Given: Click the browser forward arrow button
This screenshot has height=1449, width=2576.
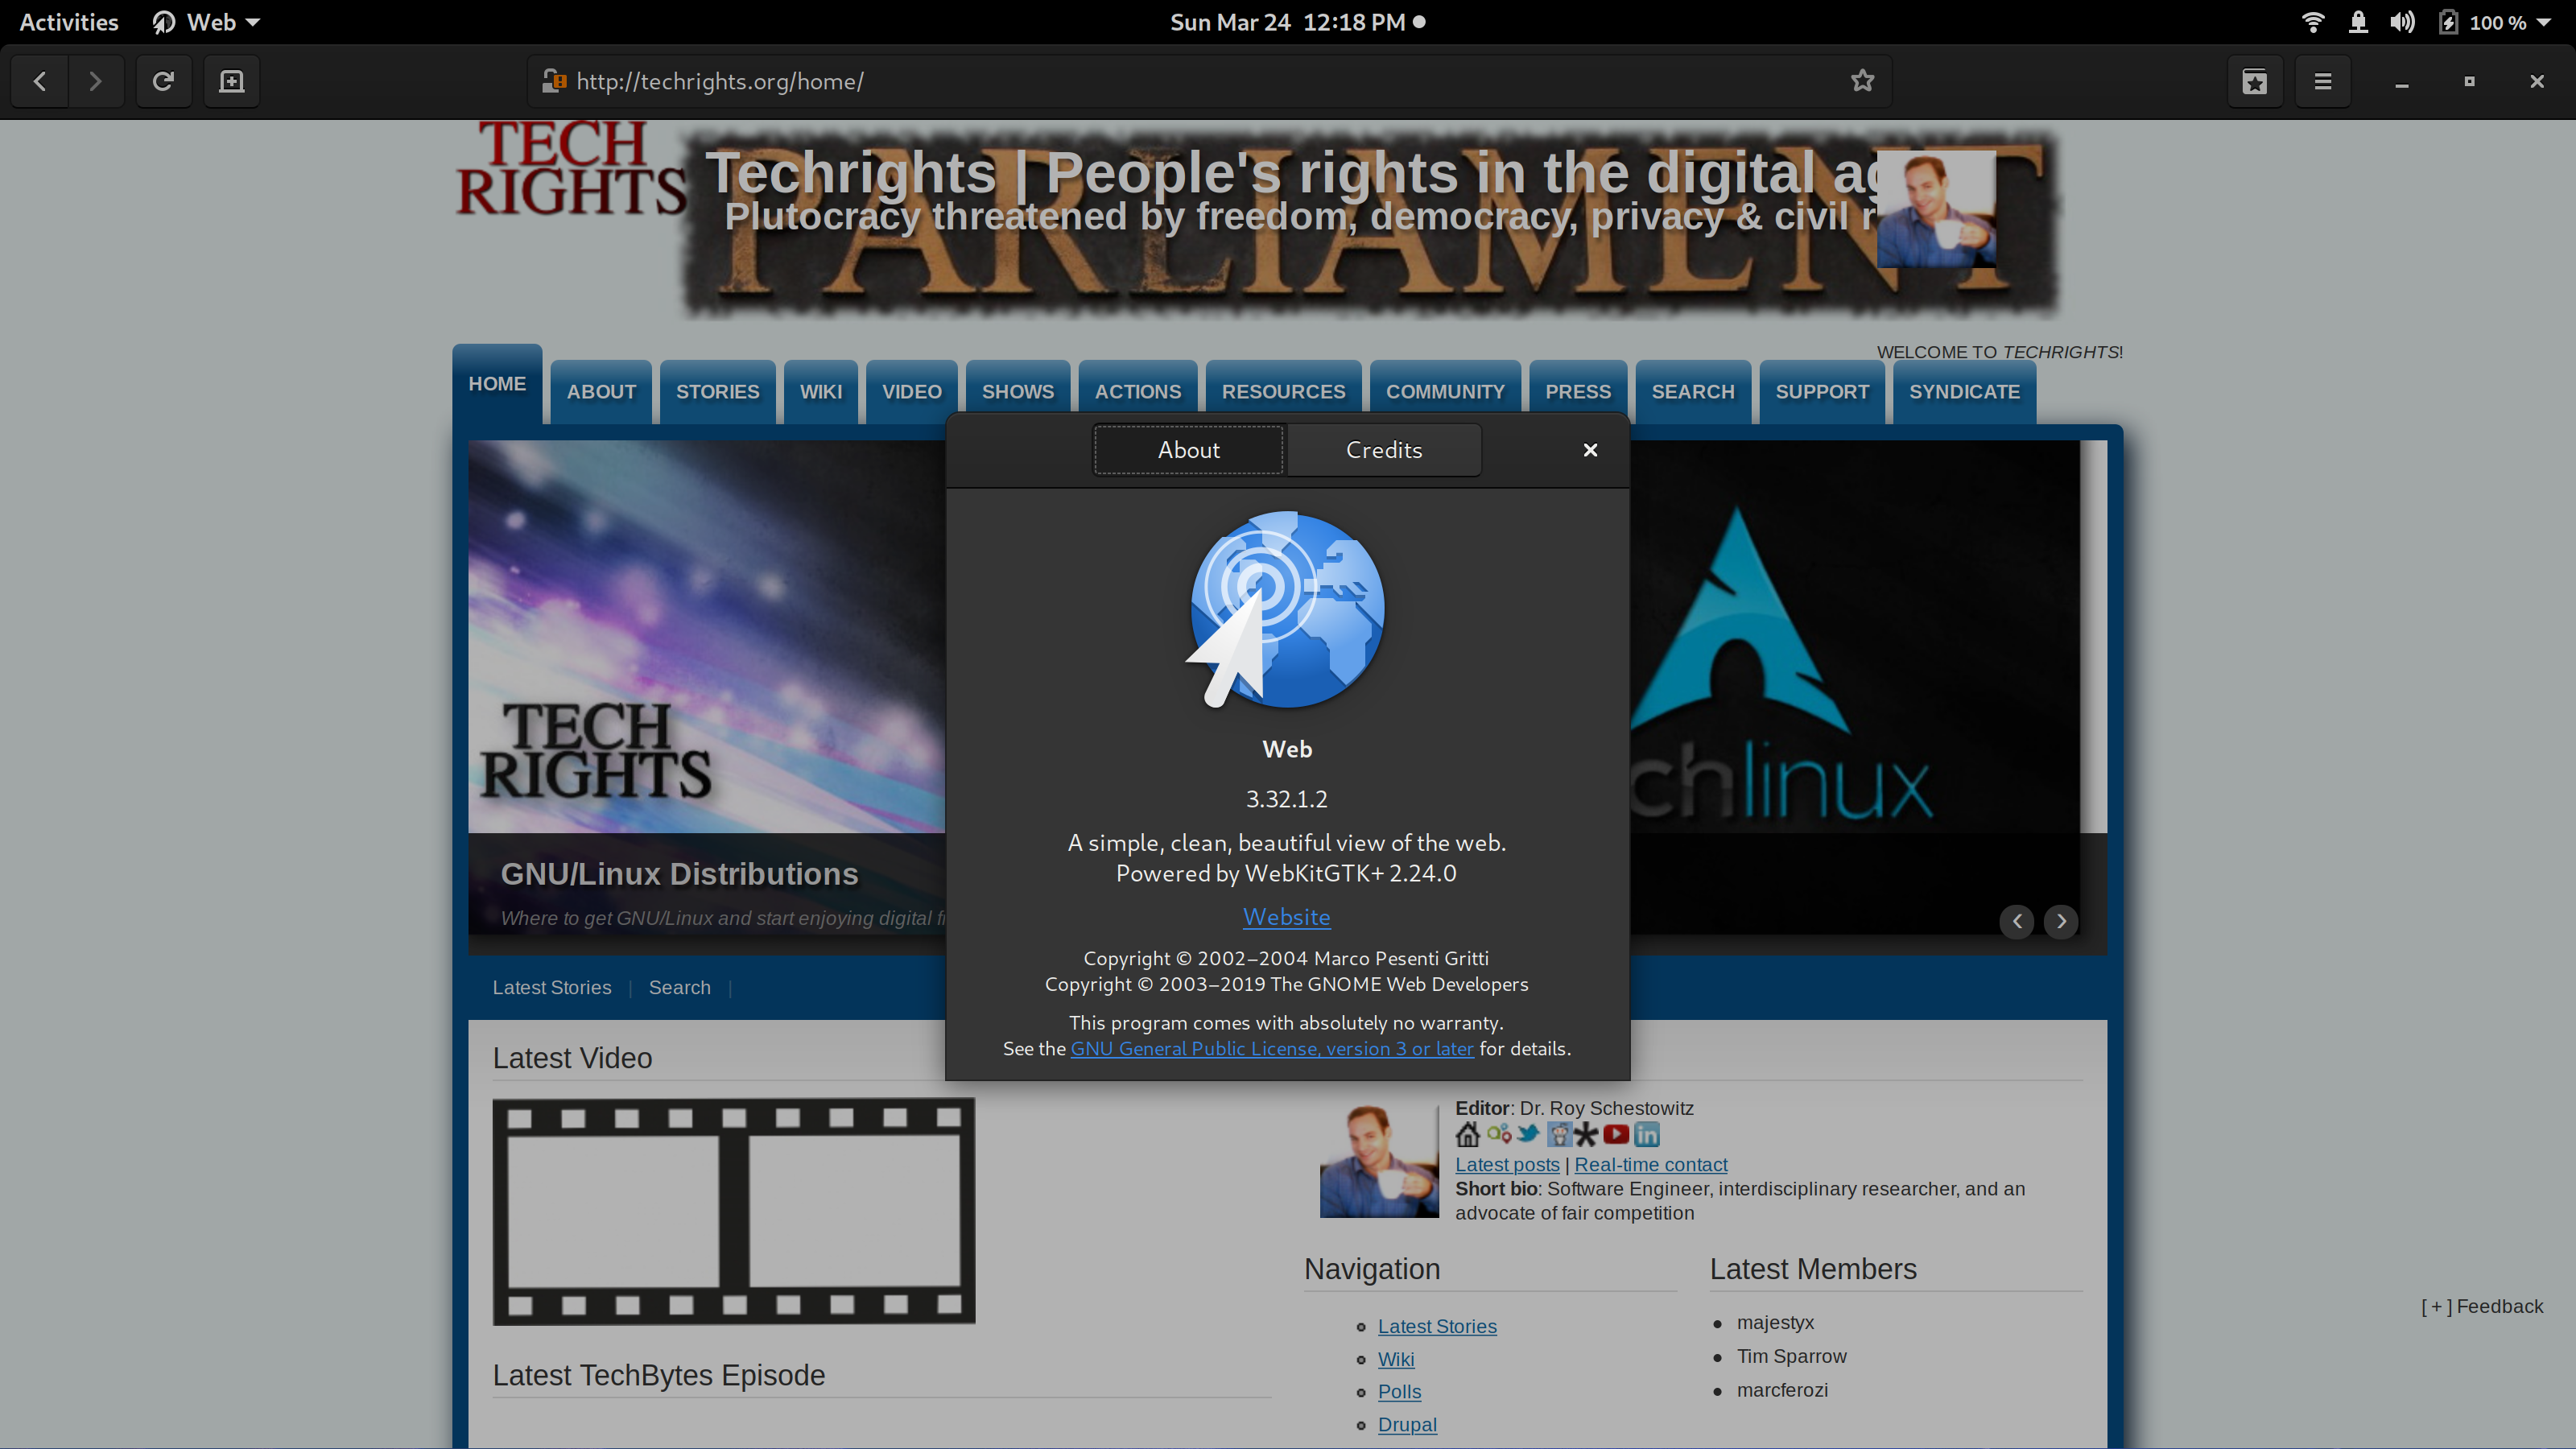Looking at the screenshot, I should 96,81.
